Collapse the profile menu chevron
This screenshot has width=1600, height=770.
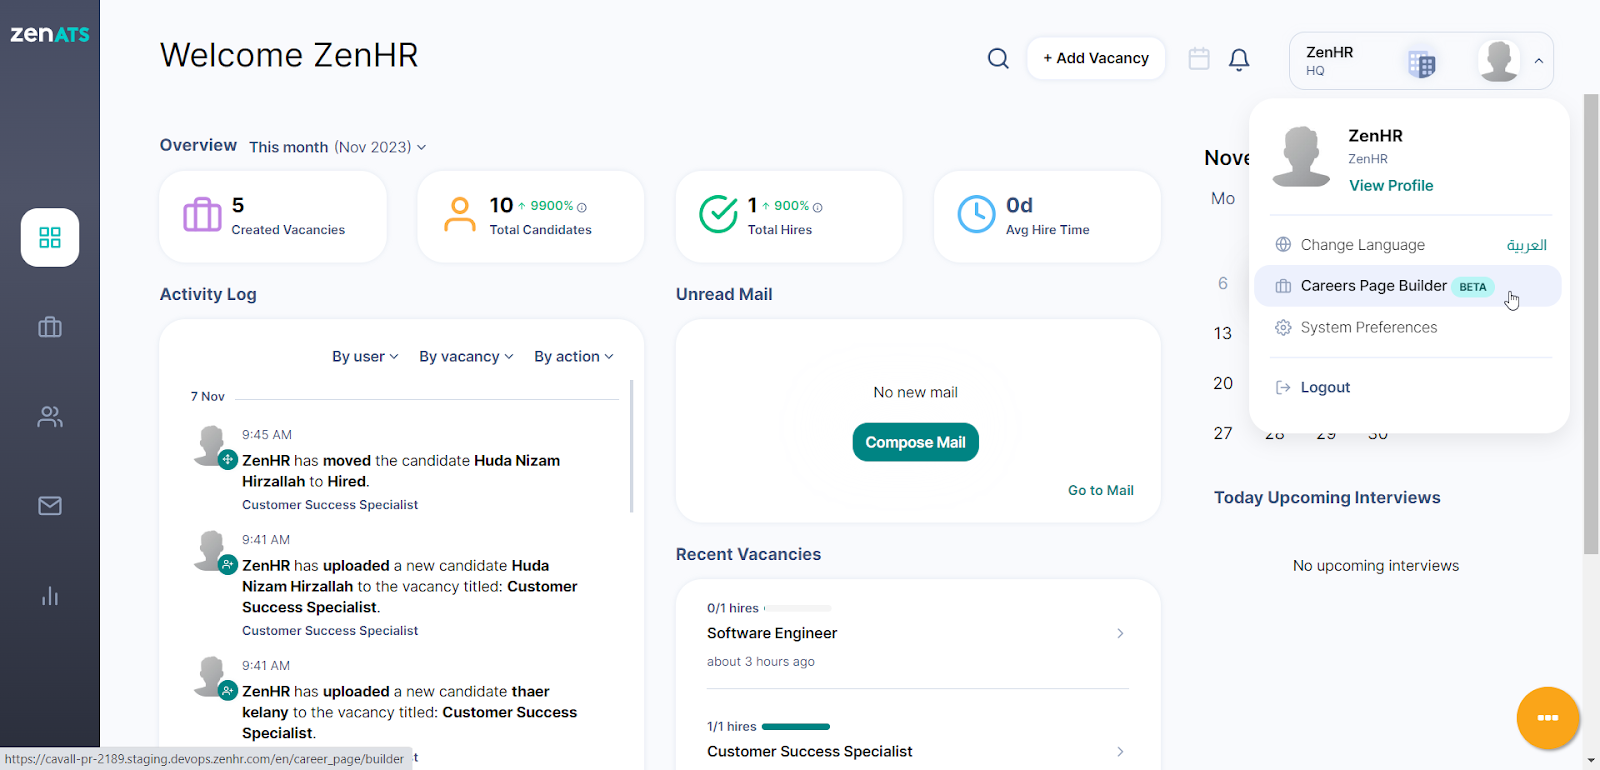tap(1539, 61)
